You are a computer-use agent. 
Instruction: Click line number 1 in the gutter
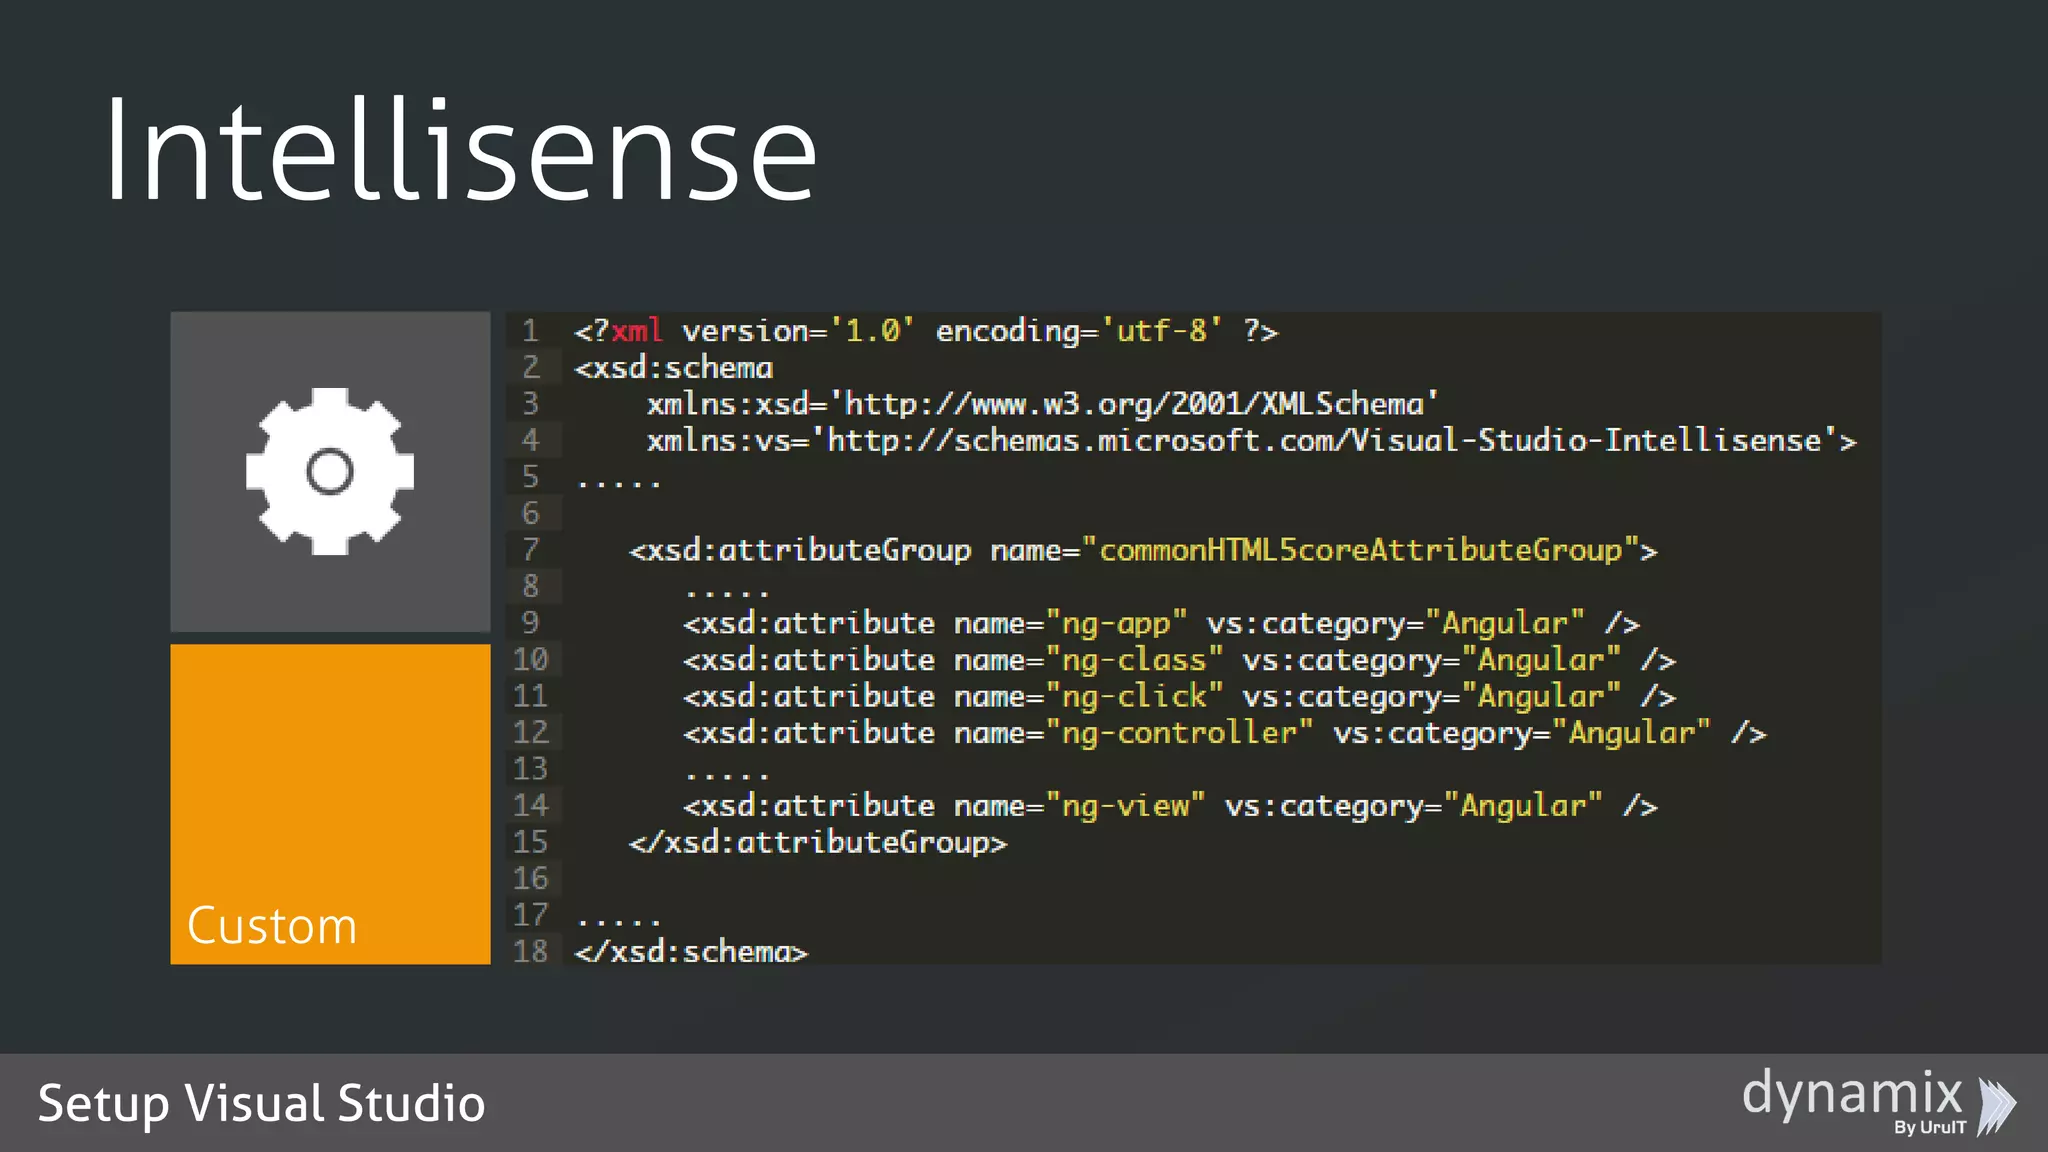[531, 331]
